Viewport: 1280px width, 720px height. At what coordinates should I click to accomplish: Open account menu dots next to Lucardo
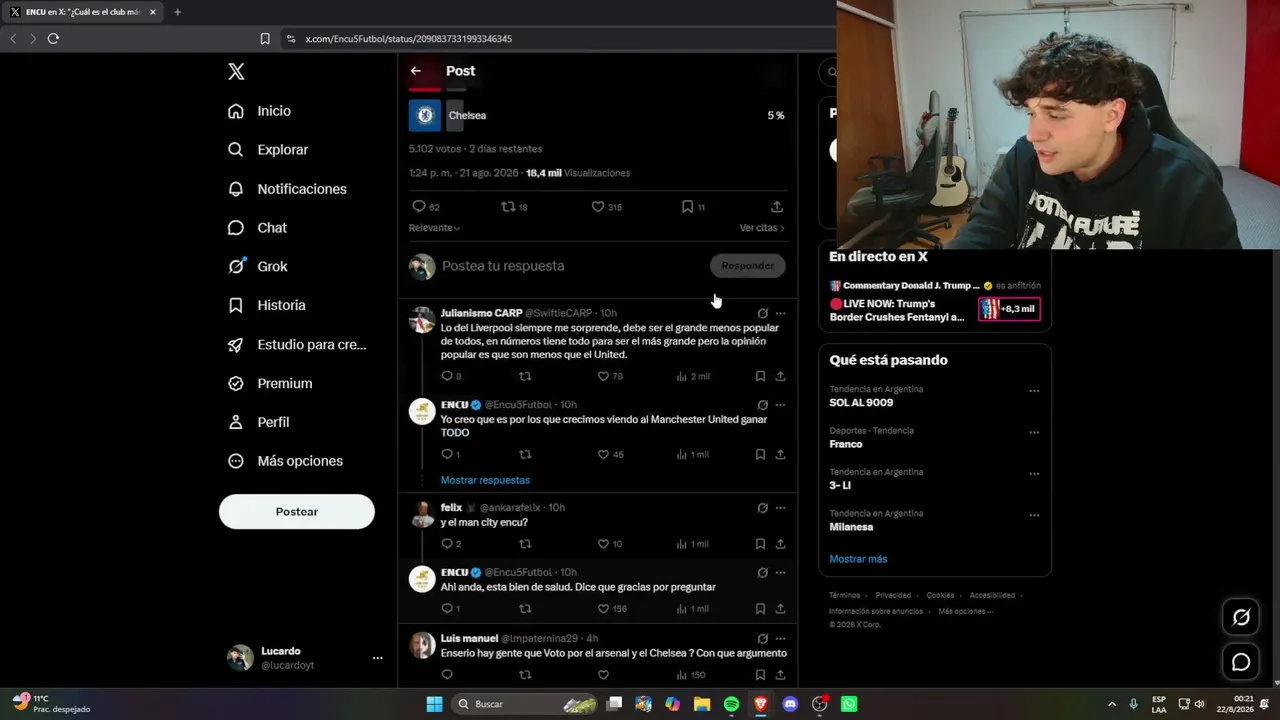(x=377, y=658)
